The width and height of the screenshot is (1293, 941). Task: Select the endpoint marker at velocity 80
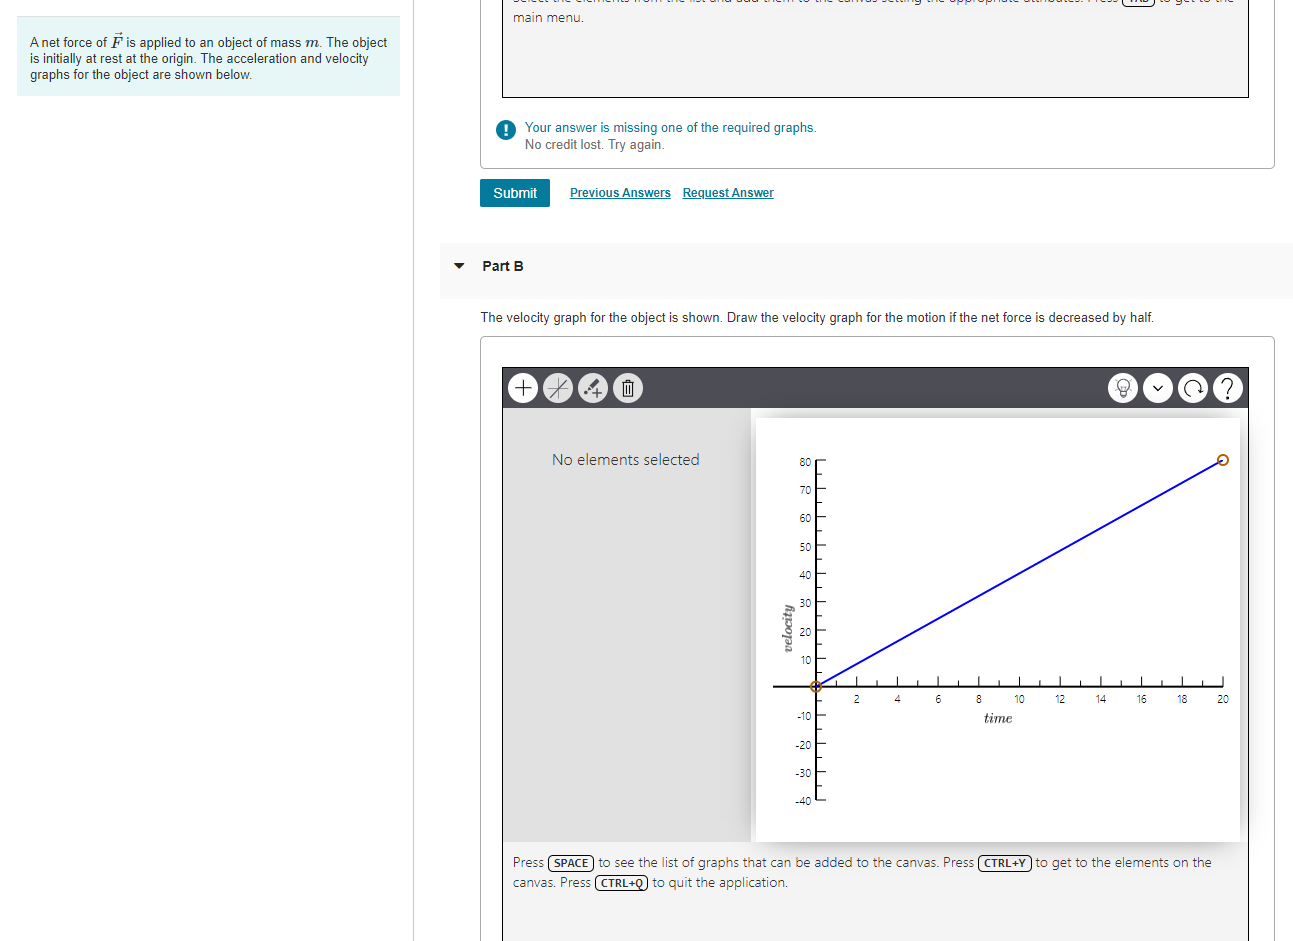1223,460
